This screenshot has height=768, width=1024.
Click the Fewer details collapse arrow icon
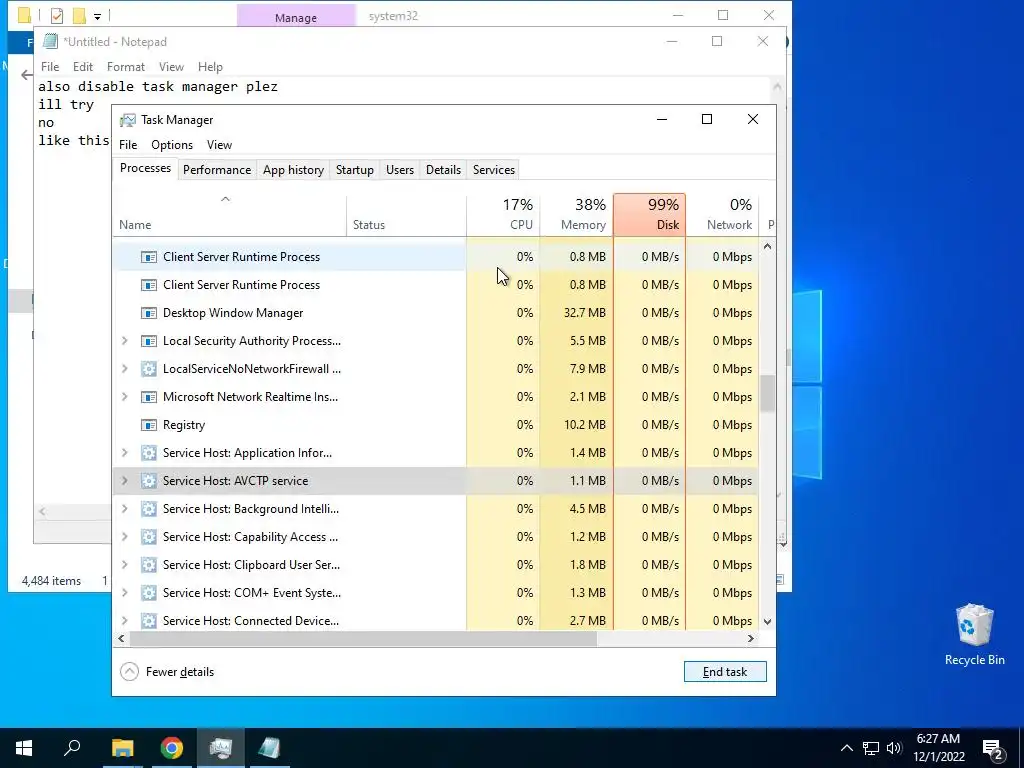click(x=129, y=672)
